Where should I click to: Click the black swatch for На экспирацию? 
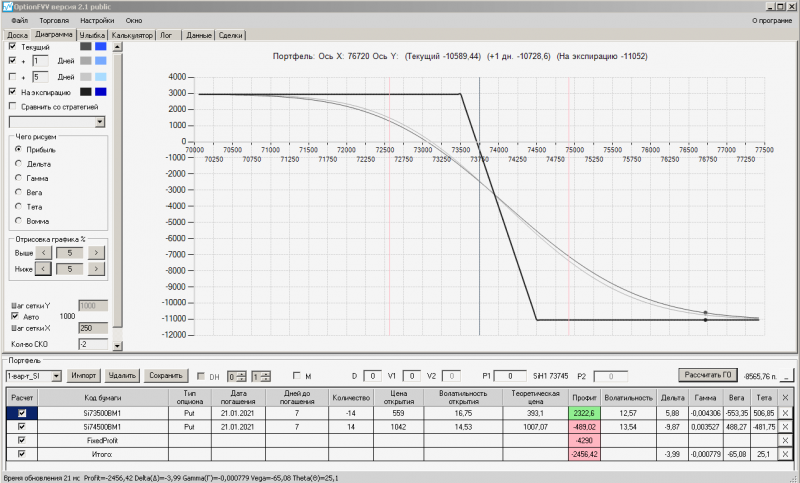point(86,92)
